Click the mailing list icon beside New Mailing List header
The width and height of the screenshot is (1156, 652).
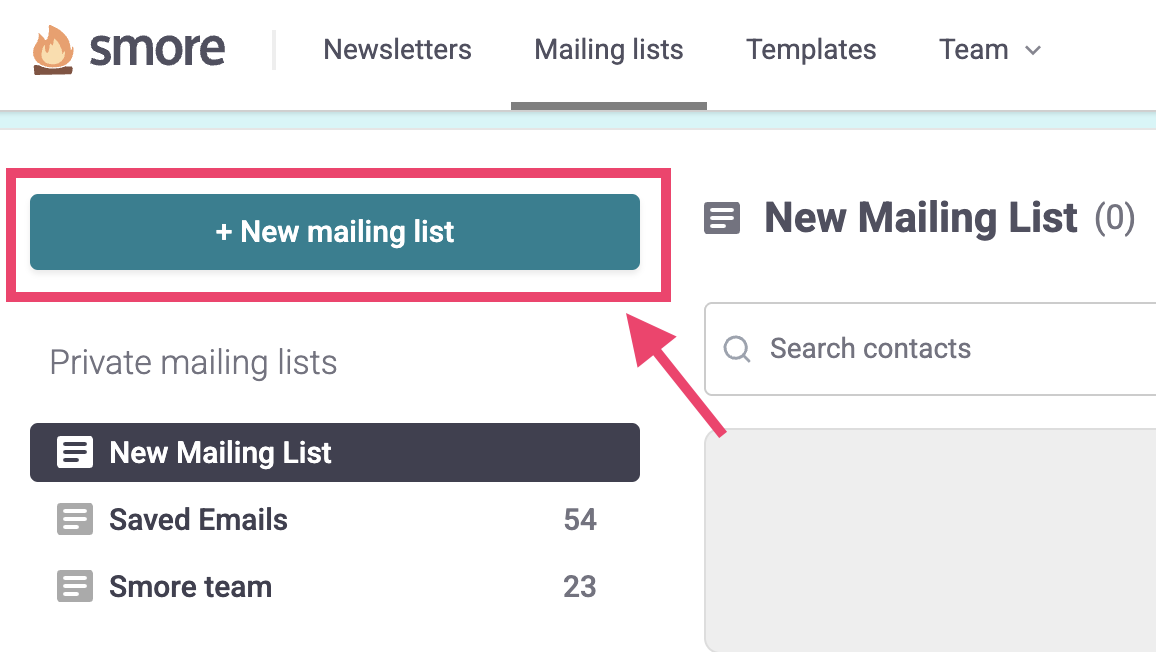click(x=722, y=217)
